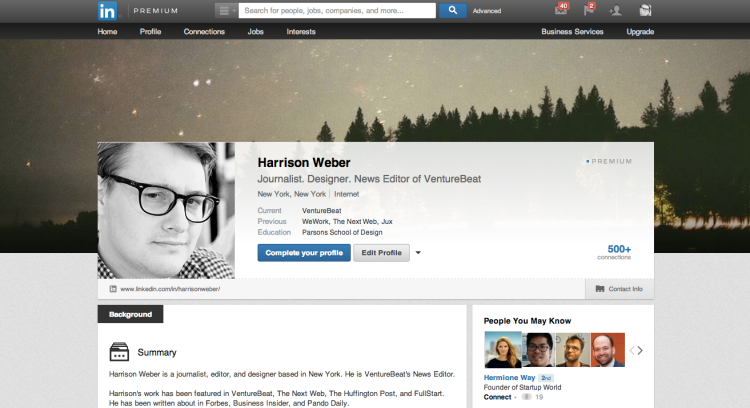750x408 pixels.
Task: Click the public profile URL icon
Action: [113, 289]
